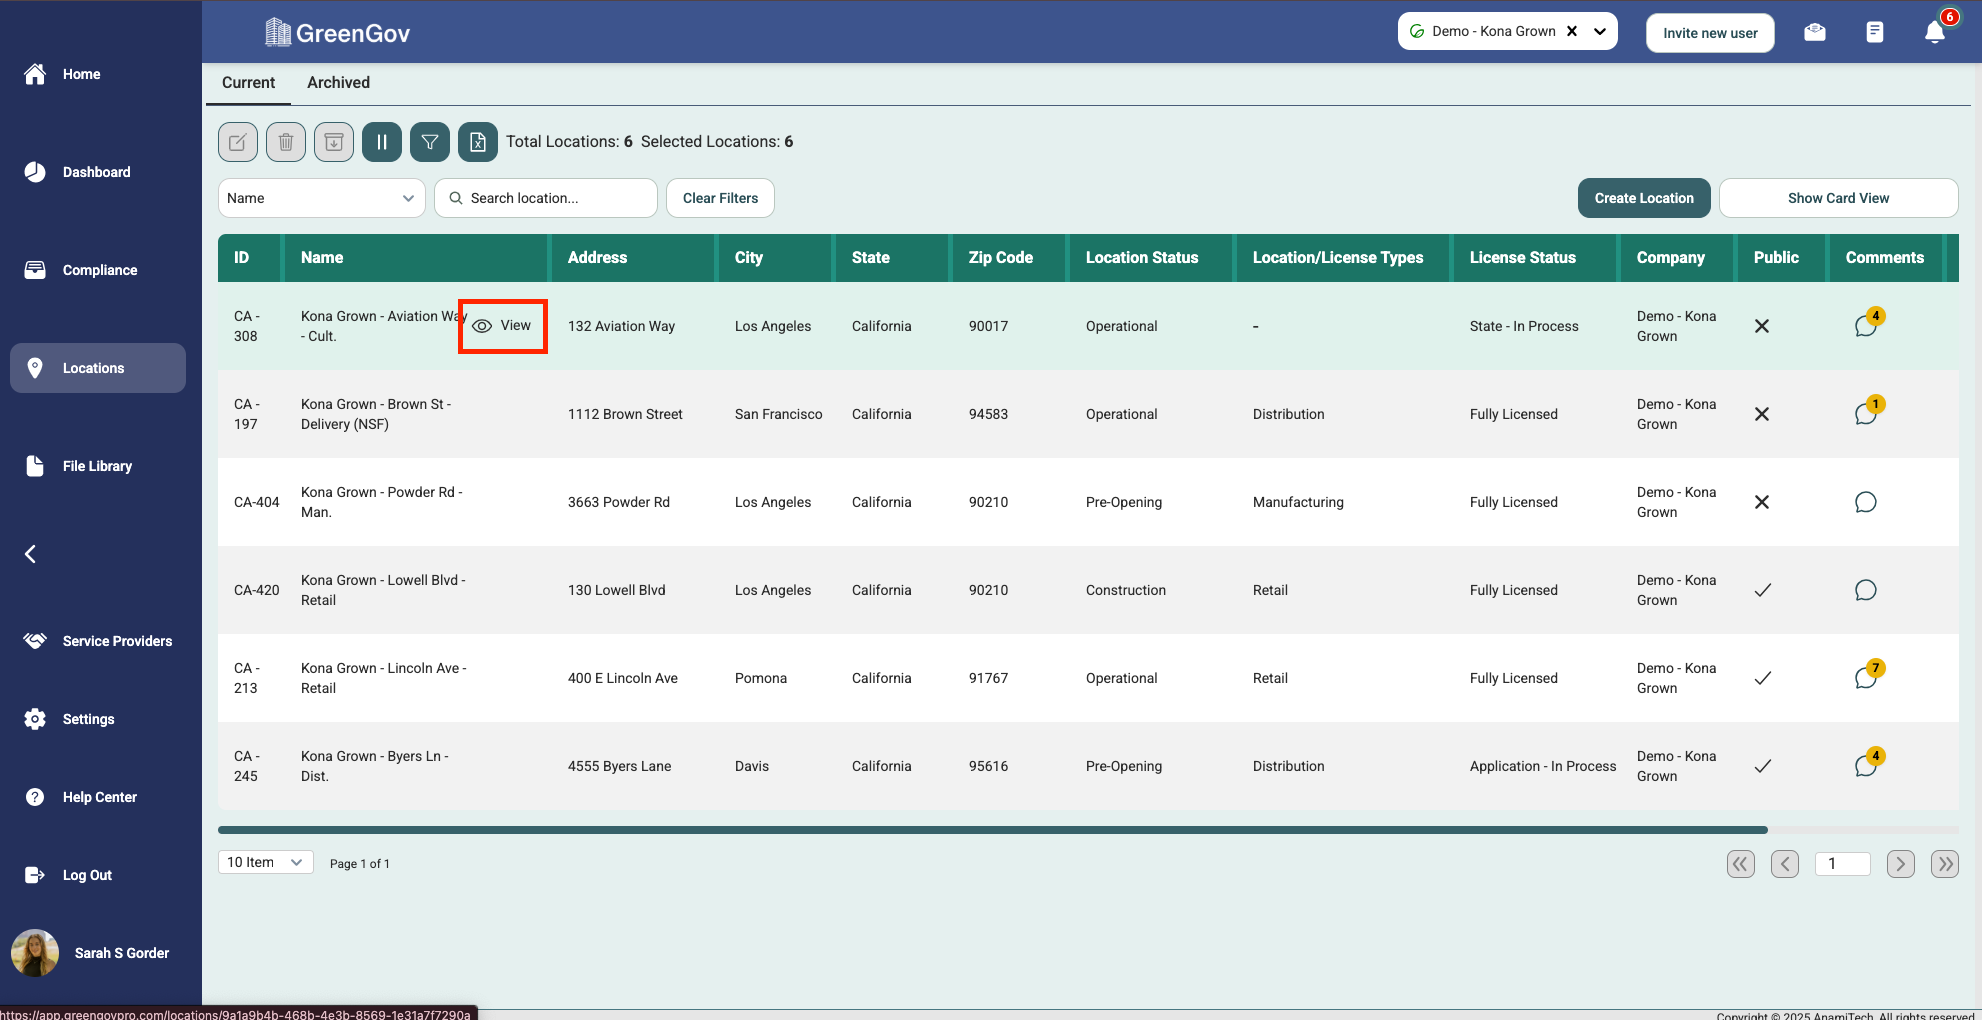1982x1020 pixels.
Task: Open comments for 4555 Byers Lane row
Action: (x=1866, y=766)
